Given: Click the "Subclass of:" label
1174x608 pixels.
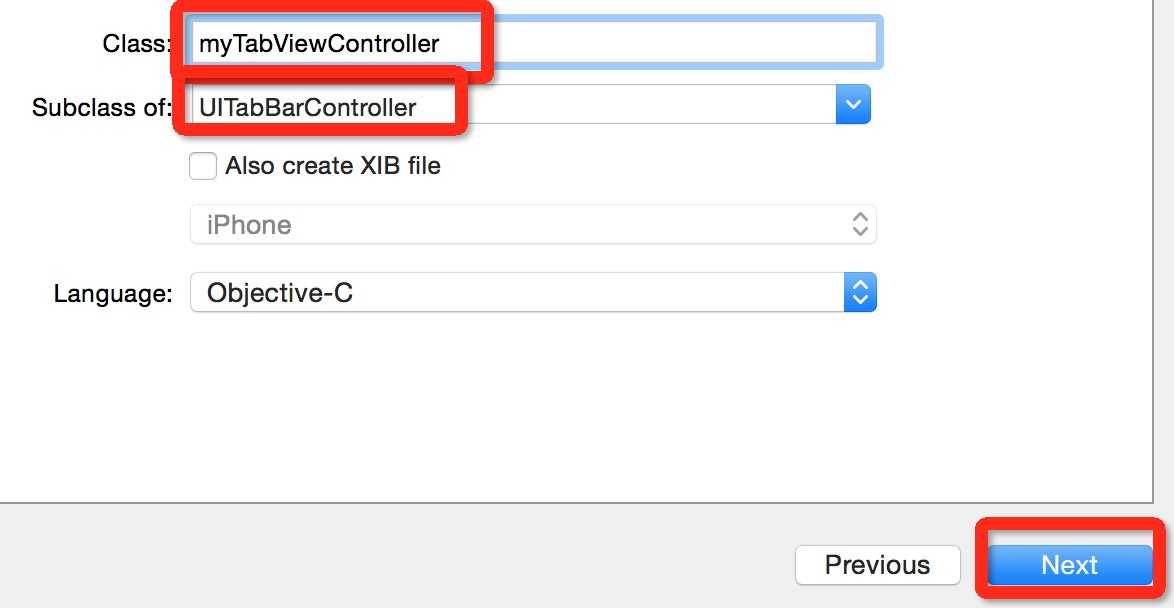Looking at the screenshot, I should (101, 107).
